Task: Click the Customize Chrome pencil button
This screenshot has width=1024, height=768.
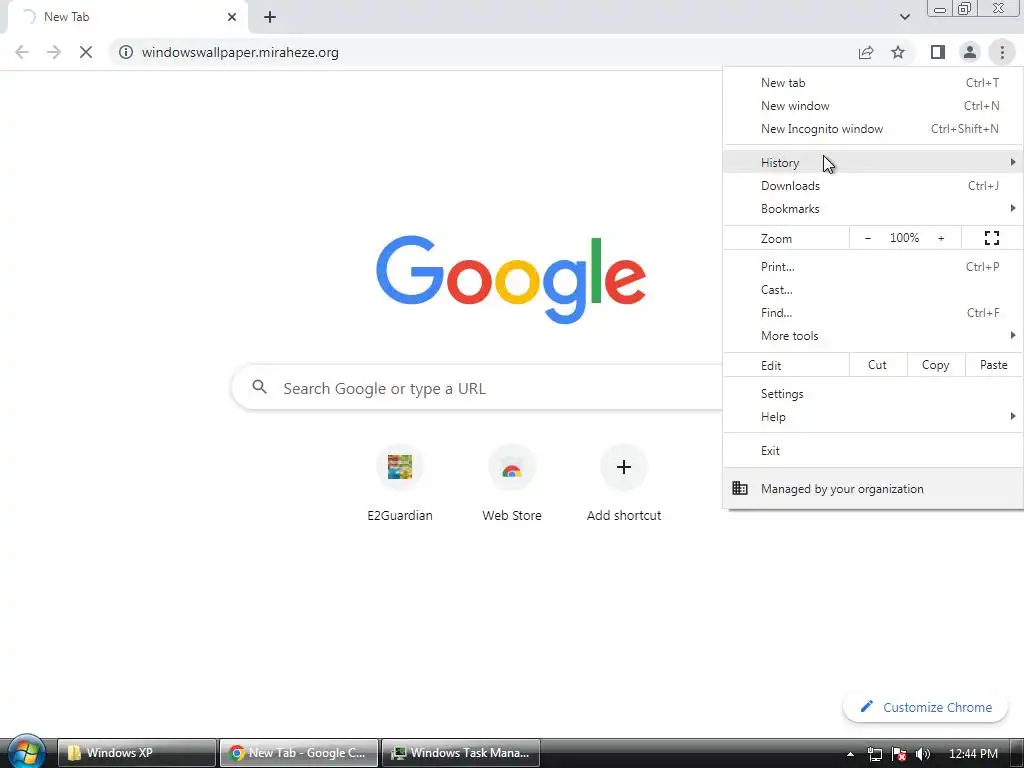Action: coord(925,707)
